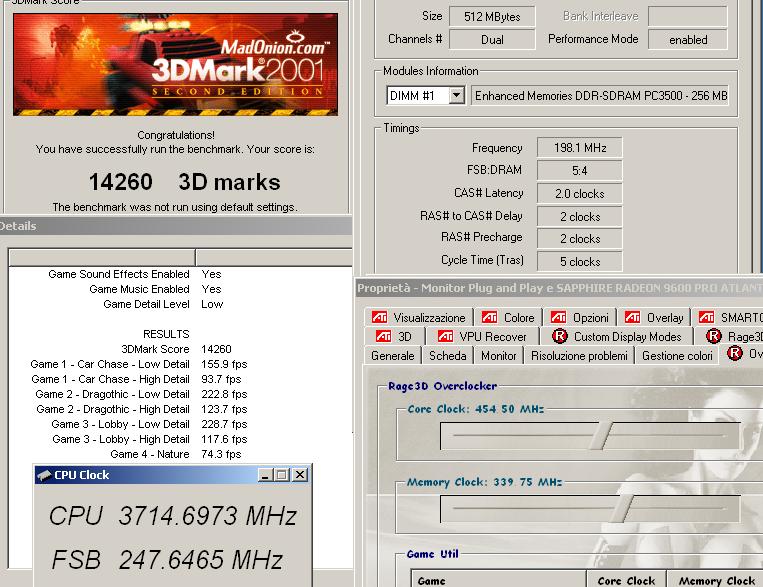Adjust the Core Clock slider handle

point(605,436)
